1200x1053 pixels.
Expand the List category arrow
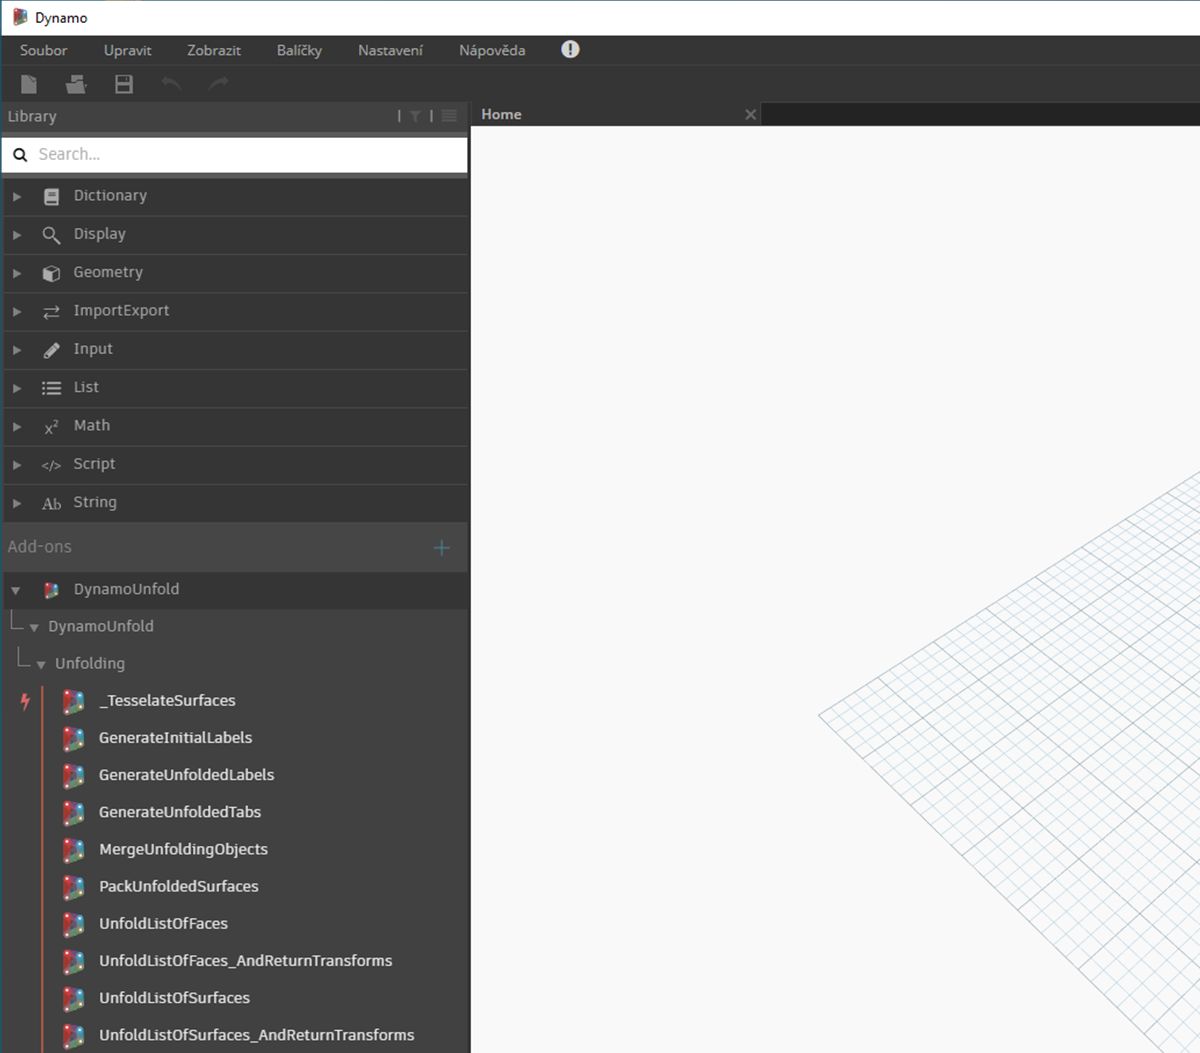click(x=17, y=388)
